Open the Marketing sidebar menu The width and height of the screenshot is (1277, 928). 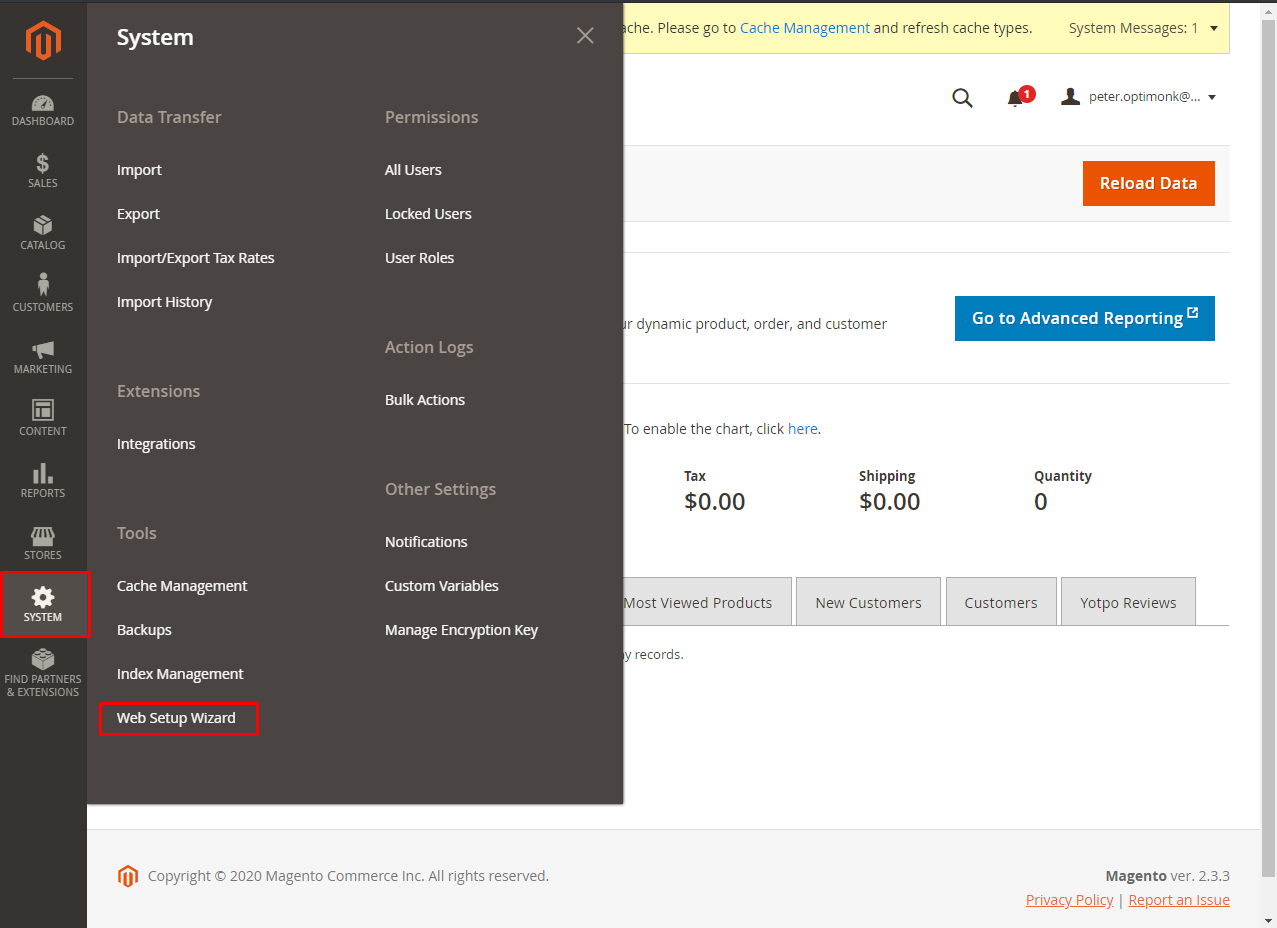tap(43, 357)
